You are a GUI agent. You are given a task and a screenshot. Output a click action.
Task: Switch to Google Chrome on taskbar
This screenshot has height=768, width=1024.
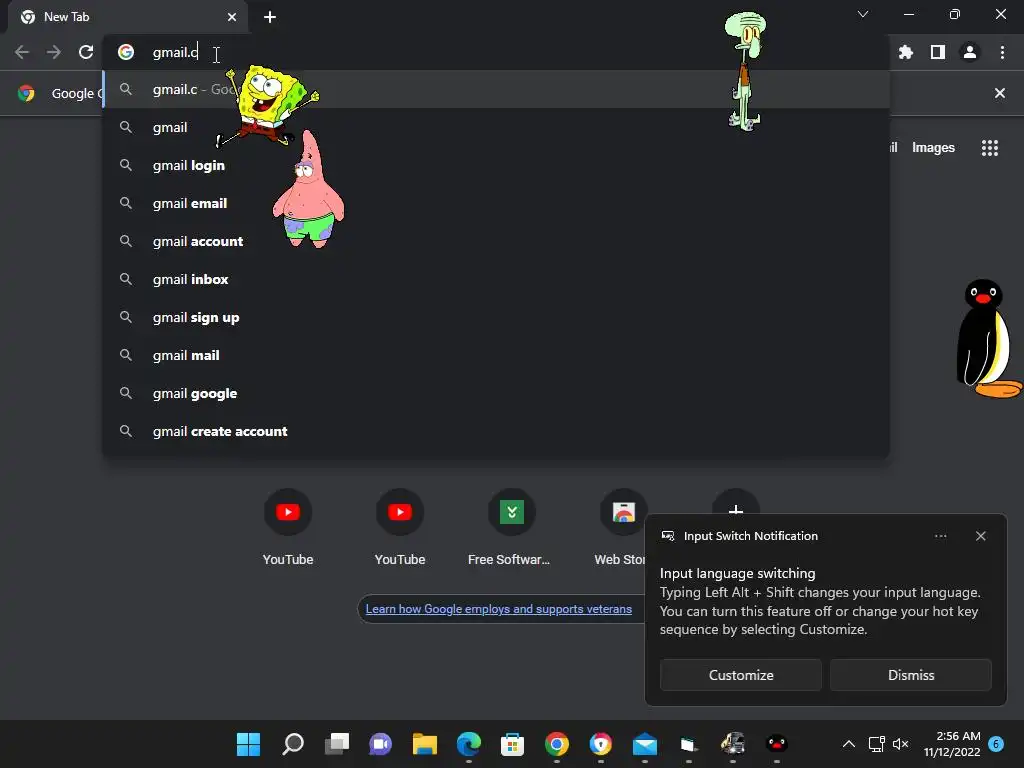pyautogui.click(x=556, y=744)
